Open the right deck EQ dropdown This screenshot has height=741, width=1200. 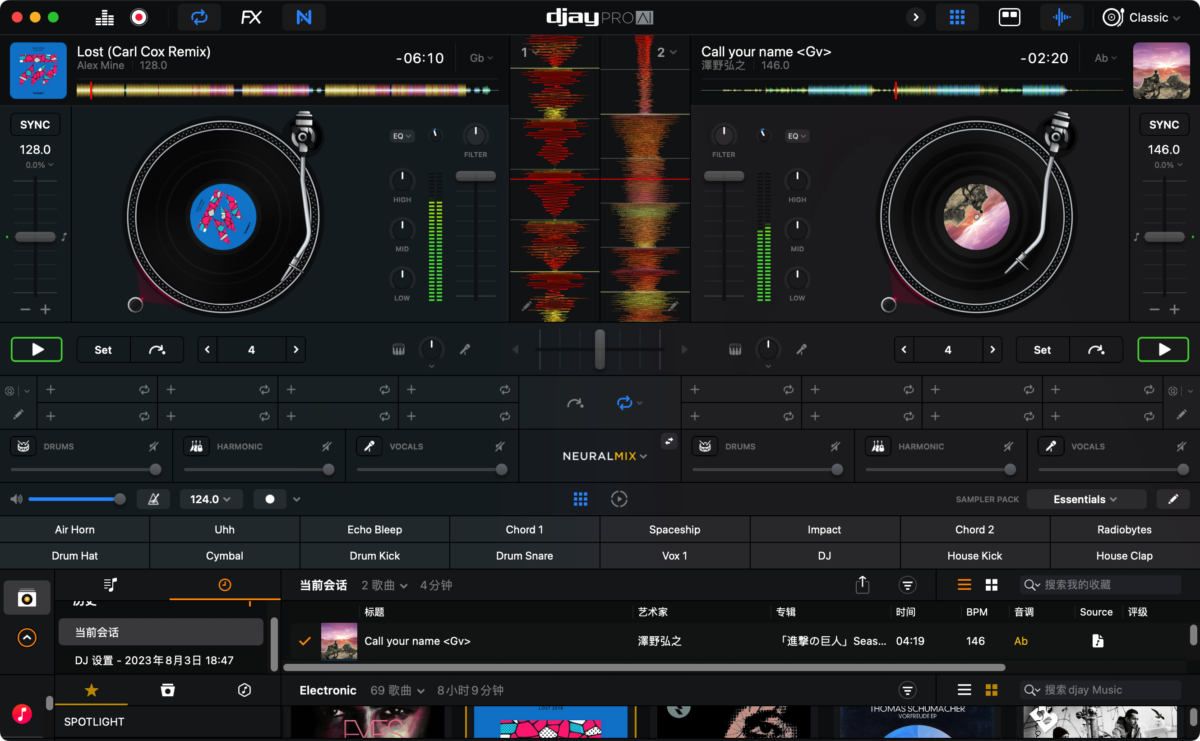[797, 136]
